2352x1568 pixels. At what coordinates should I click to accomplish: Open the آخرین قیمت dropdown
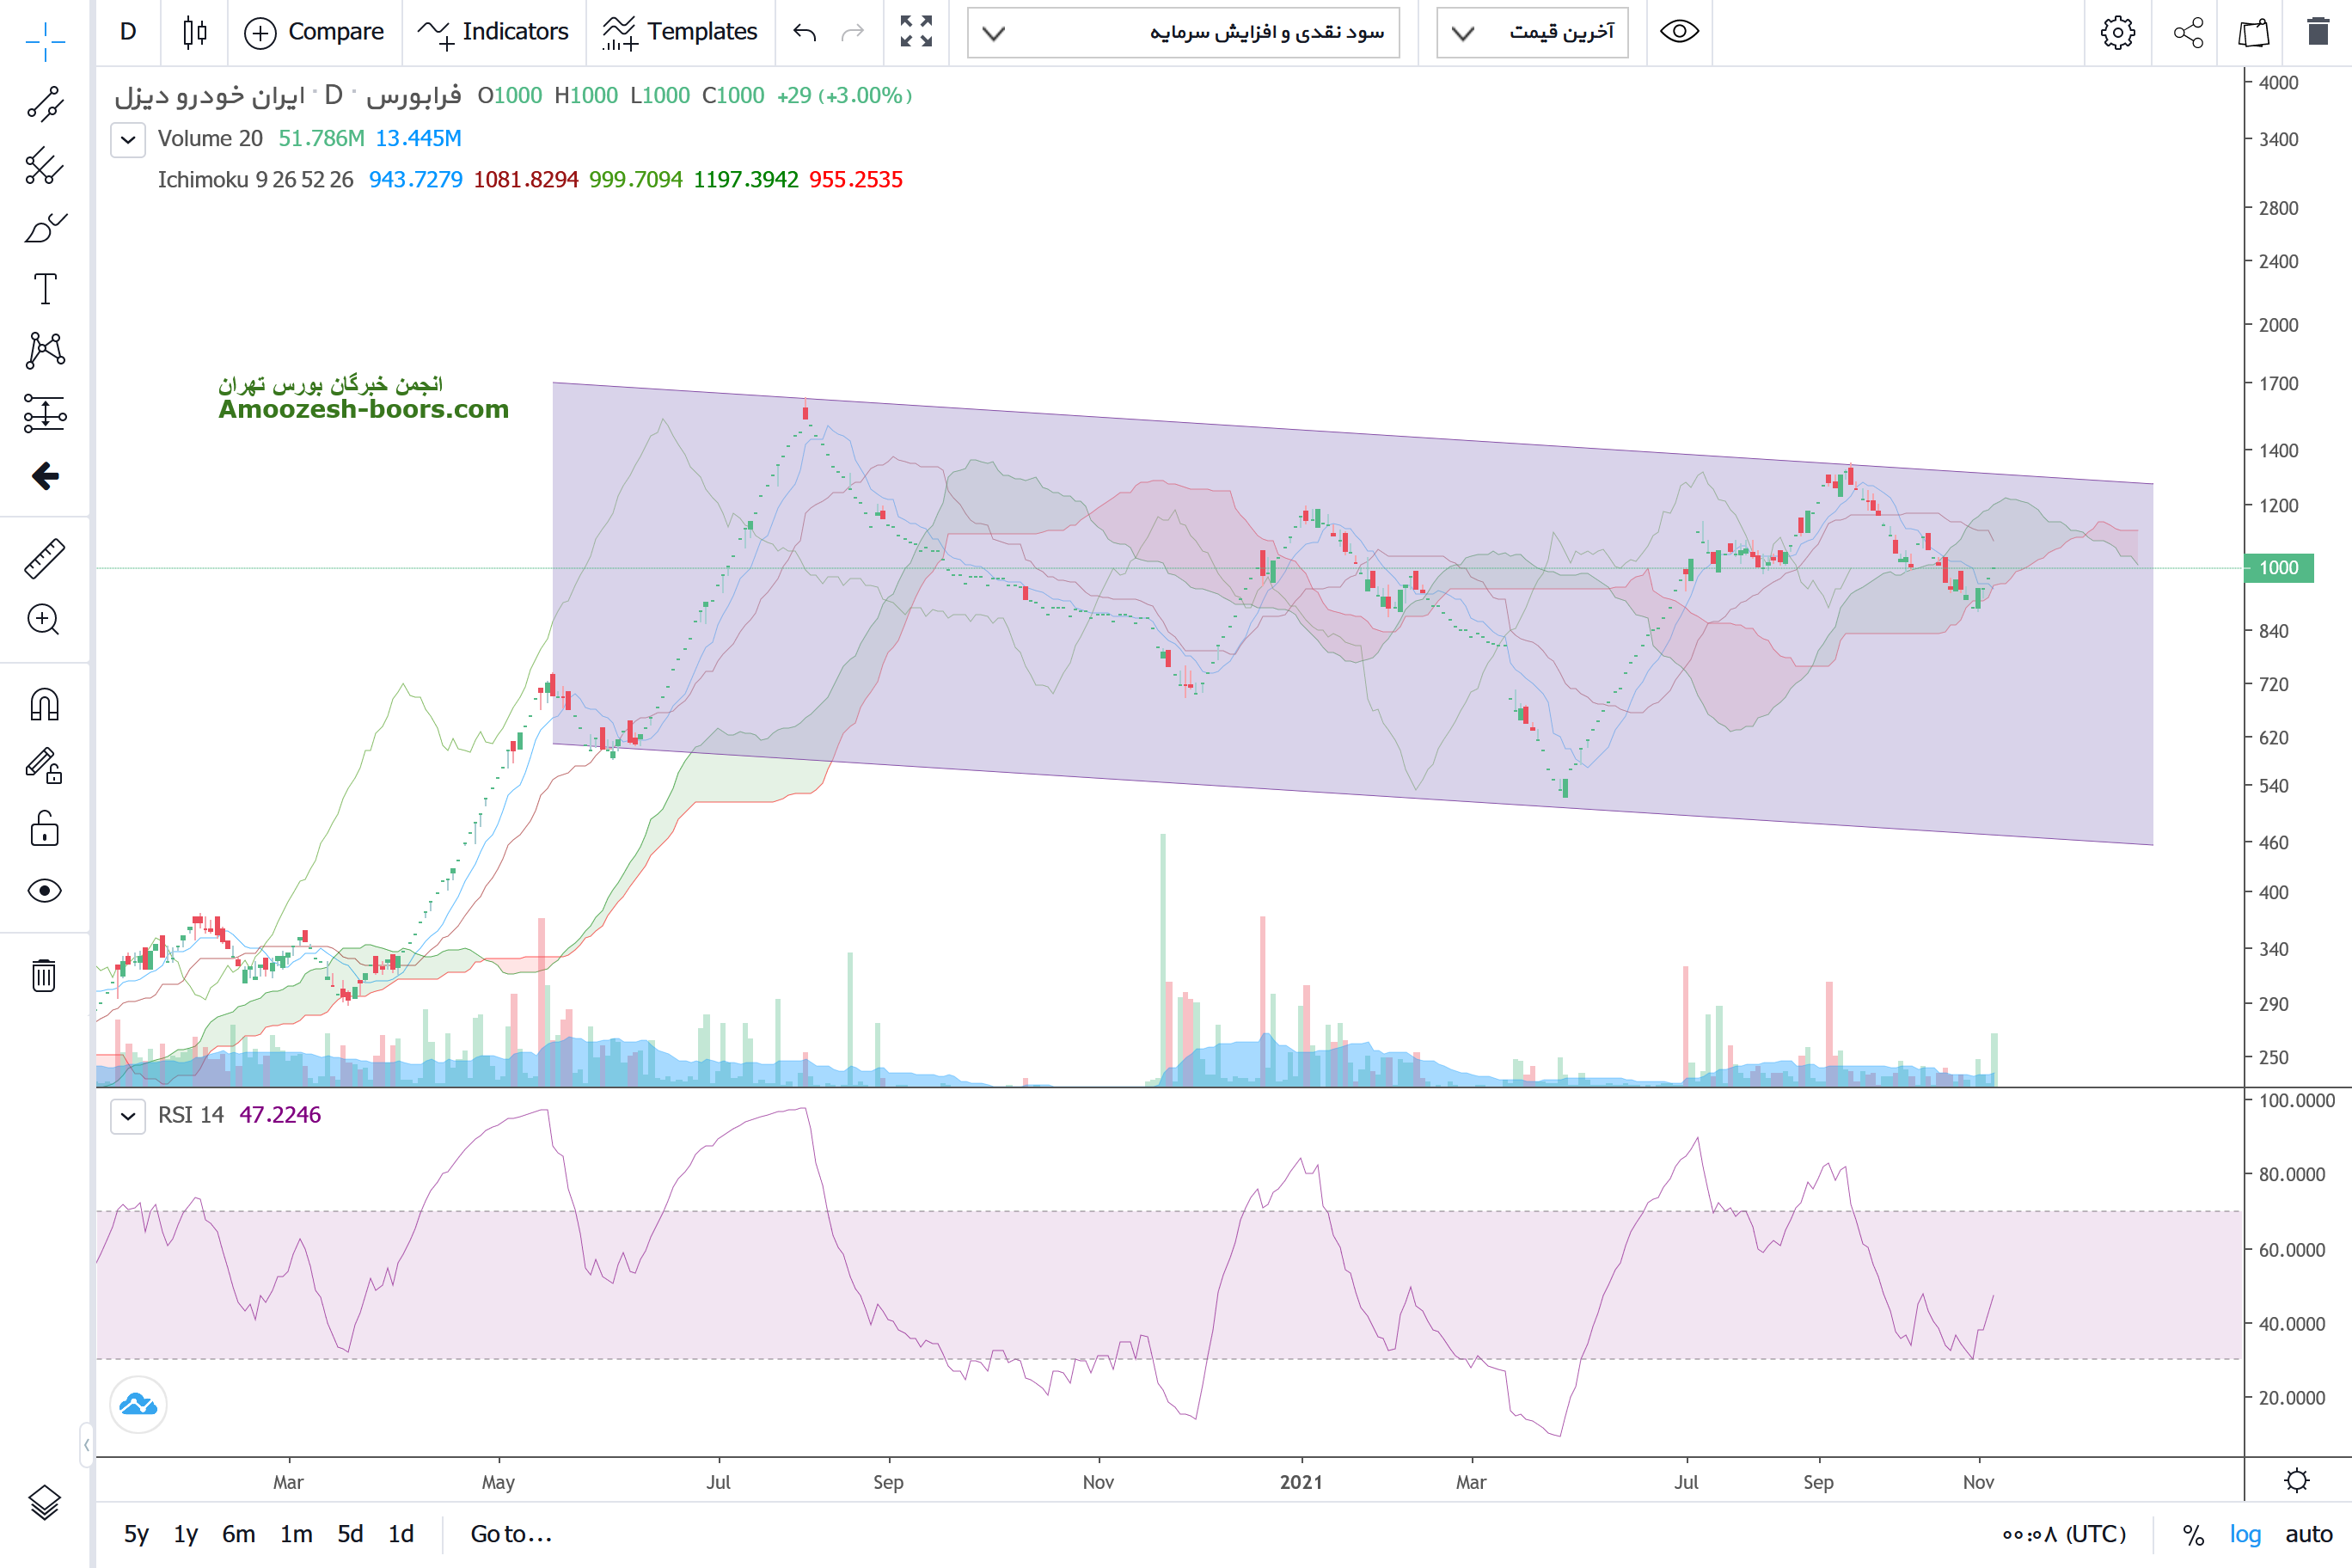pos(1532,32)
